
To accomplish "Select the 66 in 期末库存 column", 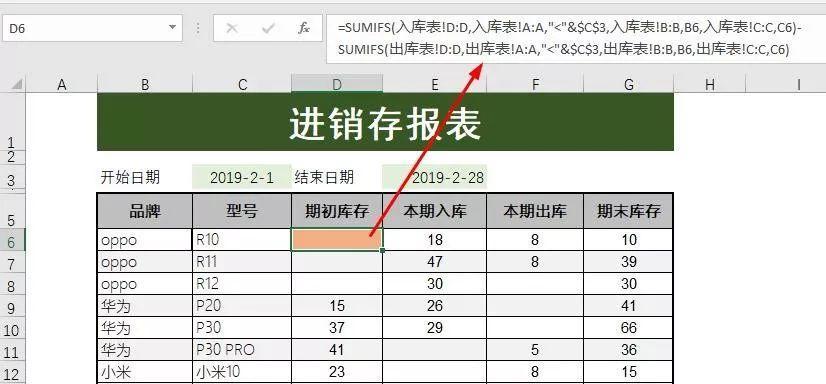I will point(628,328).
